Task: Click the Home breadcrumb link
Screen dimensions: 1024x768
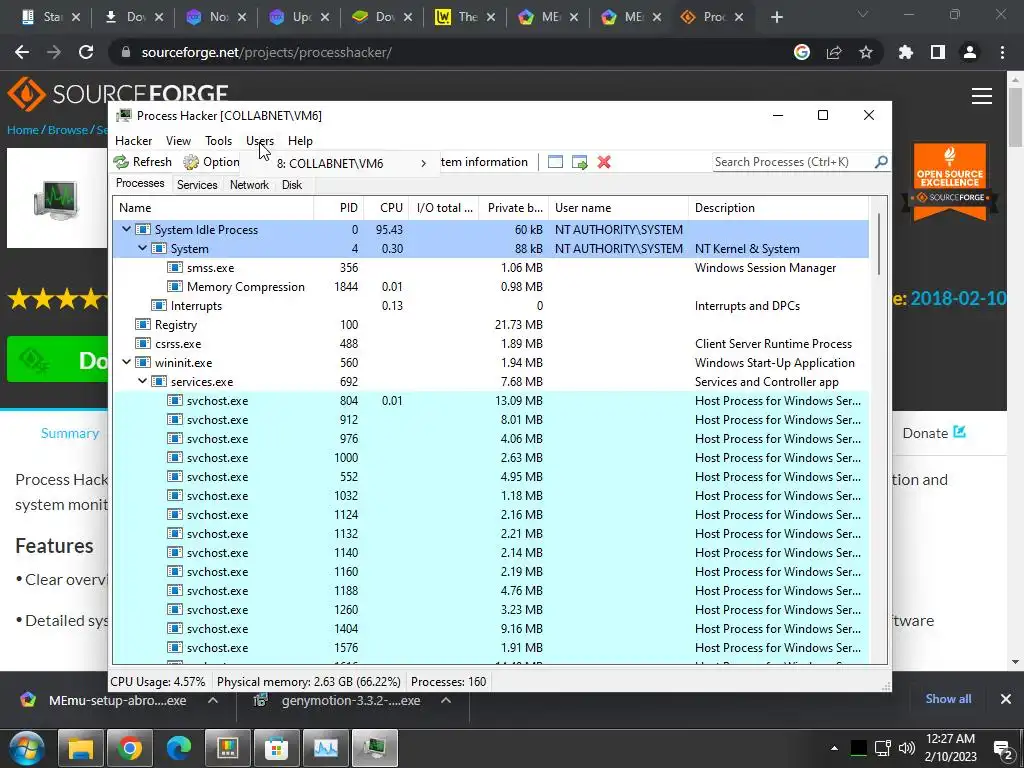Action: coord(22,130)
